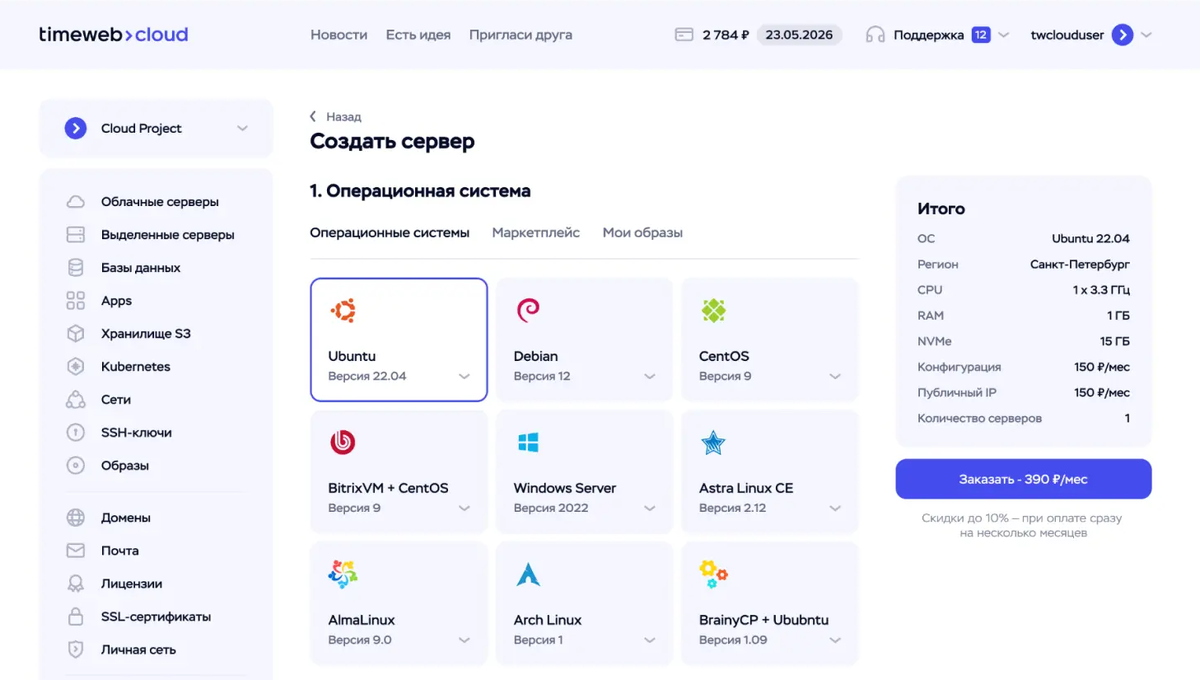Open the Поддержка link
This screenshot has height=680, width=1200.
coord(929,35)
